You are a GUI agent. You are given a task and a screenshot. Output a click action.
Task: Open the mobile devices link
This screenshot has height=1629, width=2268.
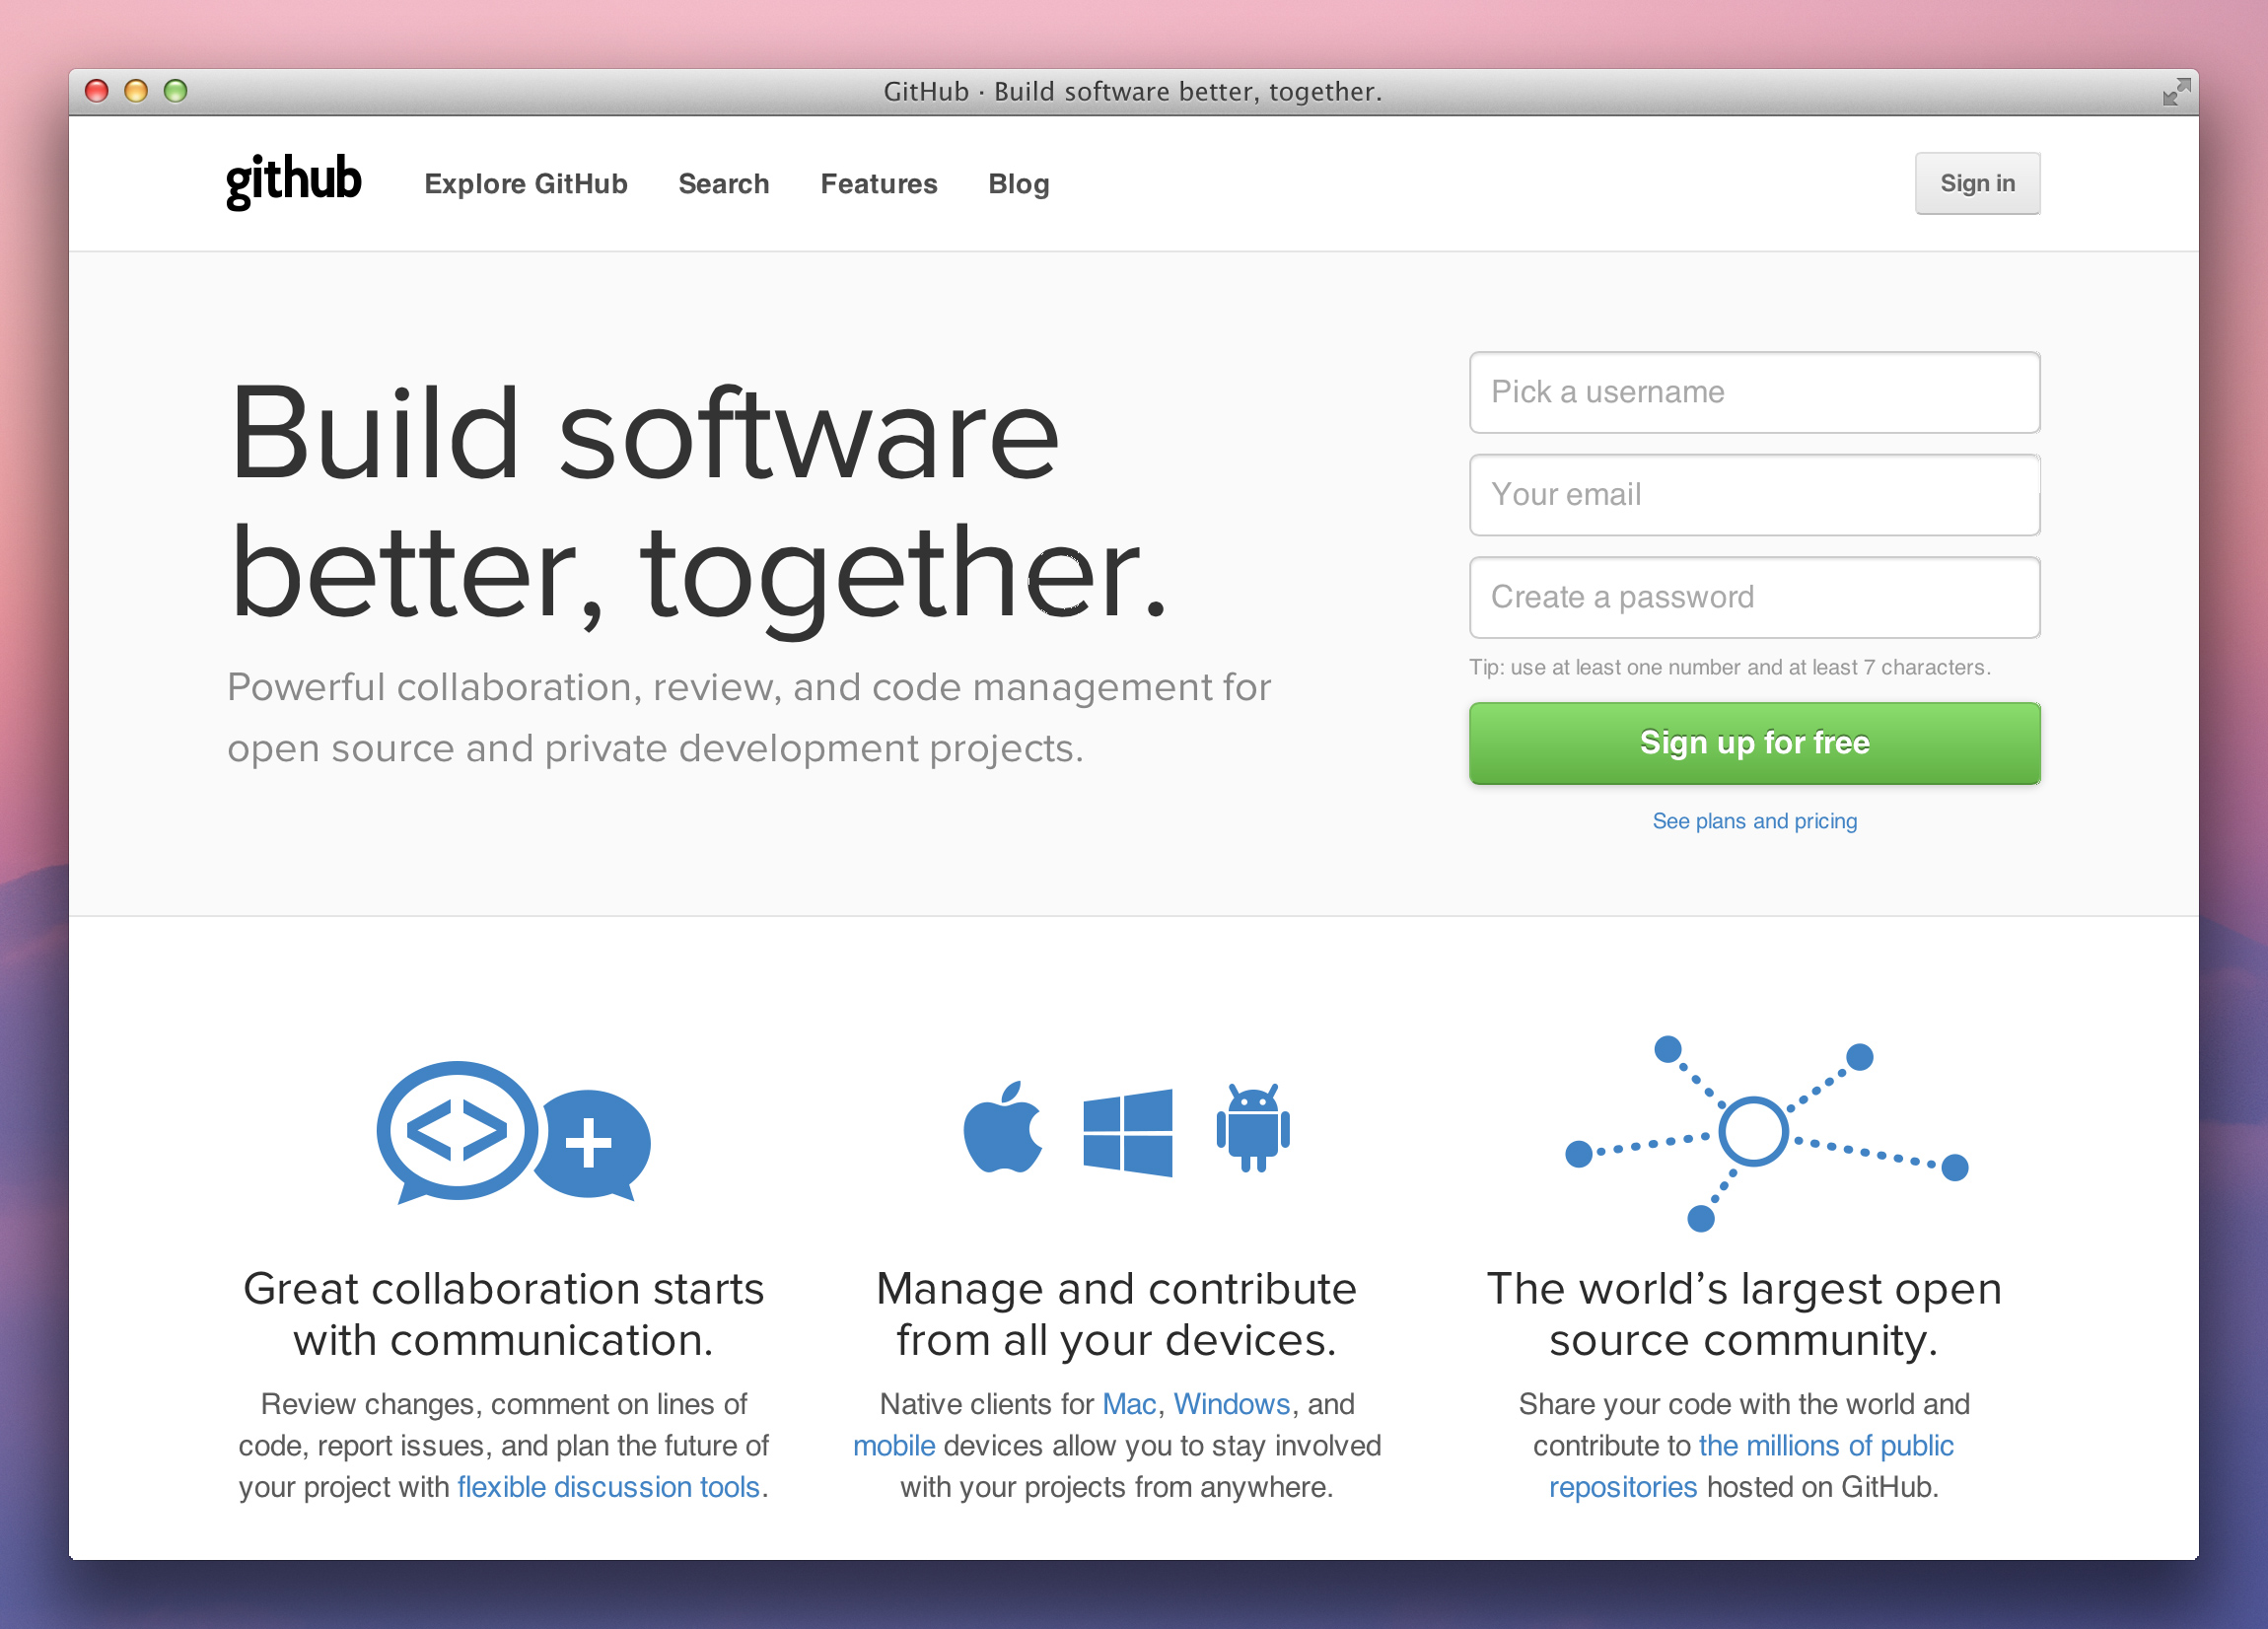tap(894, 1446)
